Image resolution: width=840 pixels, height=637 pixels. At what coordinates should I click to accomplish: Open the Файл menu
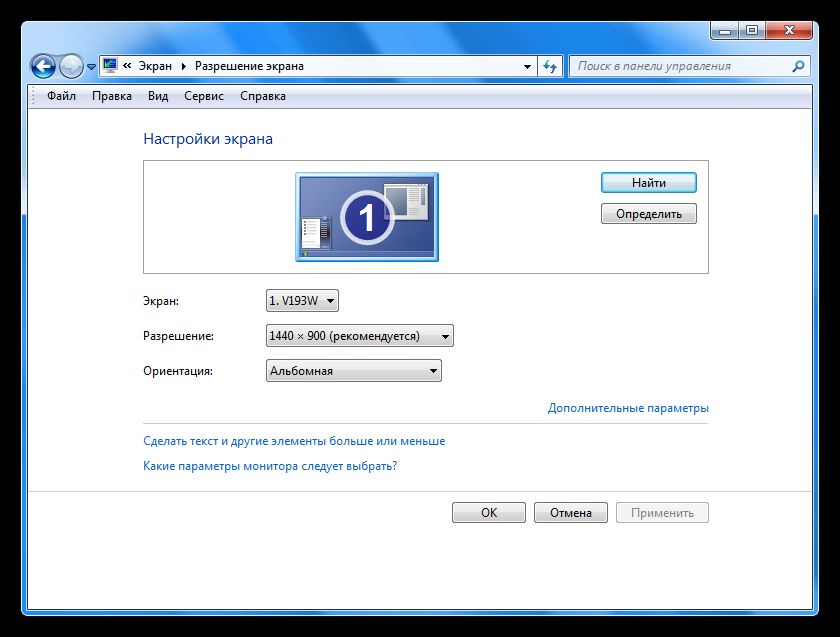pyautogui.click(x=61, y=96)
